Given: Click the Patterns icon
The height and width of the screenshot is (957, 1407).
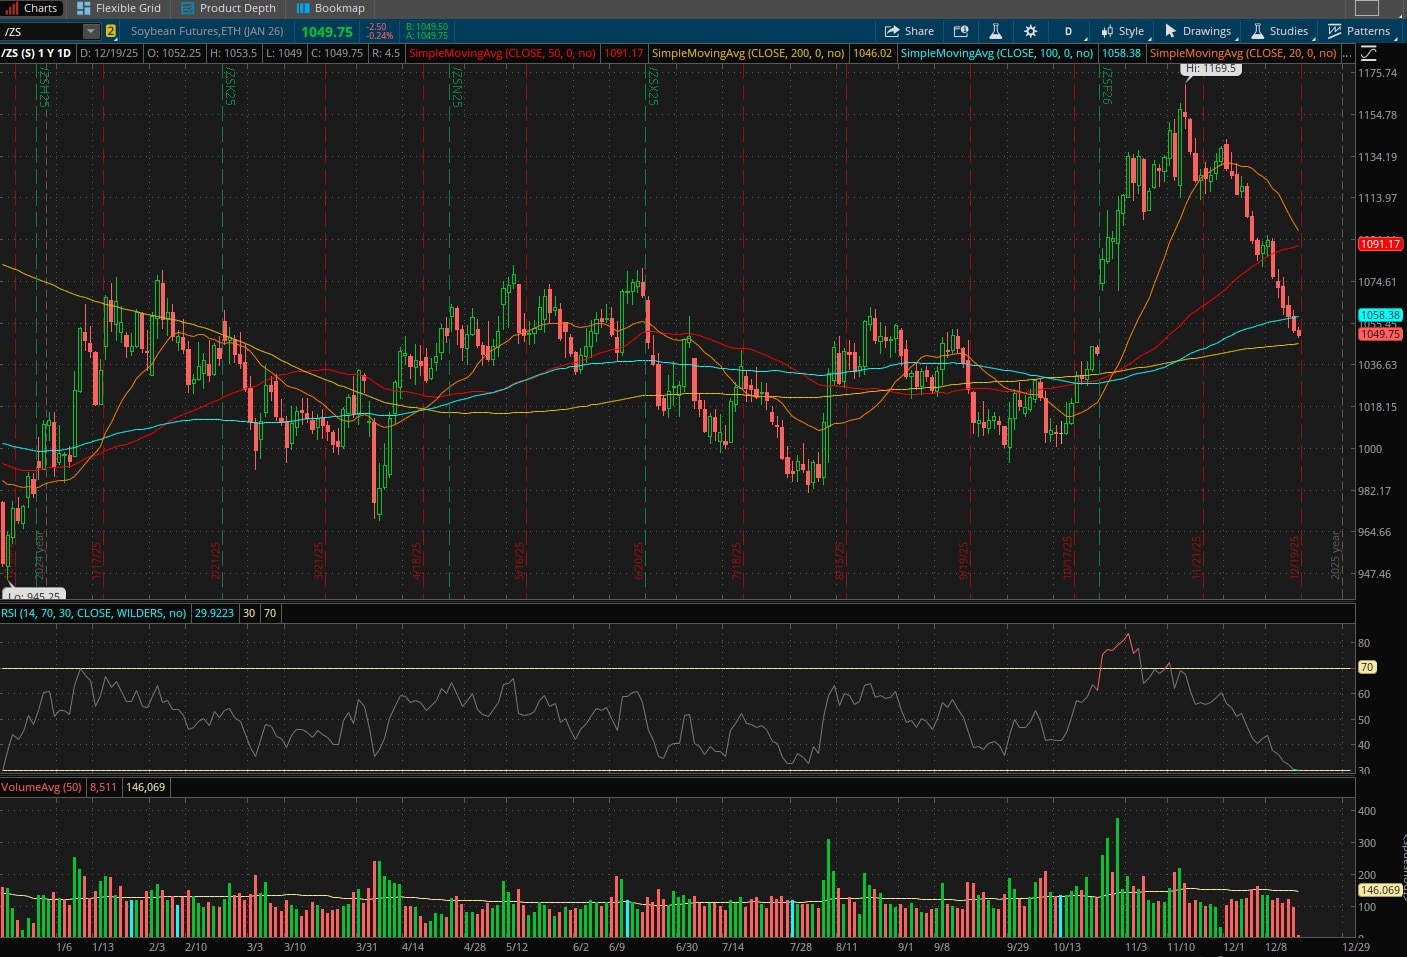Looking at the screenshot, I should (1358, 31).
